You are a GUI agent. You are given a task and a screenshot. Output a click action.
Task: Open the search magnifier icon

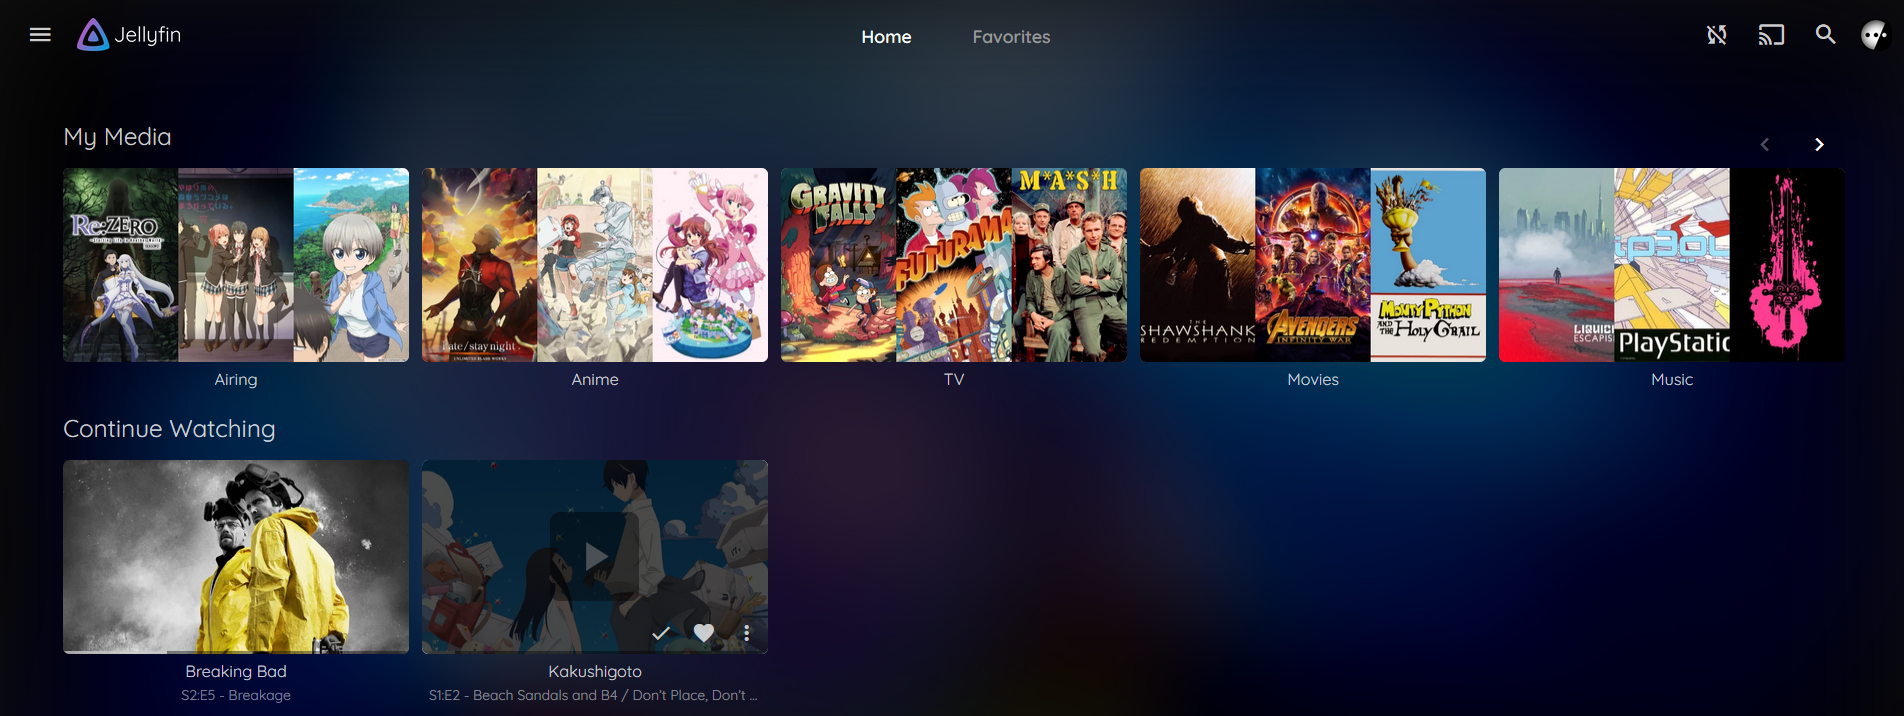tap(1825, 35)
